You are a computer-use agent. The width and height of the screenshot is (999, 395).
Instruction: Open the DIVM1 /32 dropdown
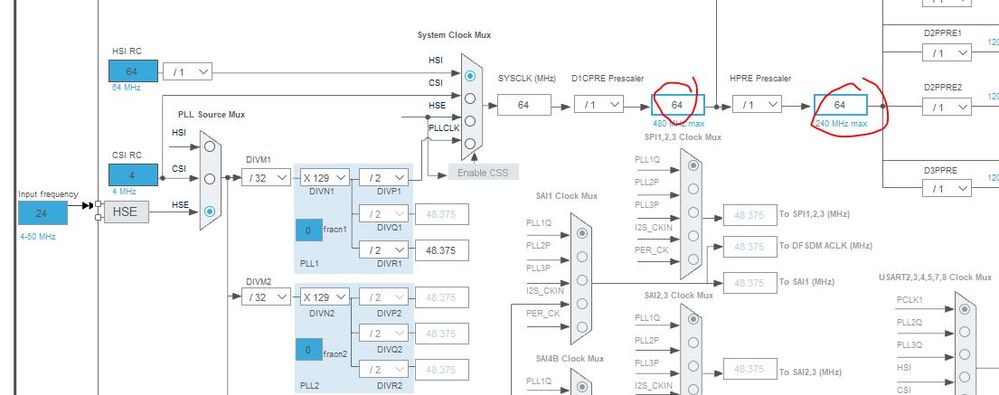pyautogui.click(x=266, y=178)
